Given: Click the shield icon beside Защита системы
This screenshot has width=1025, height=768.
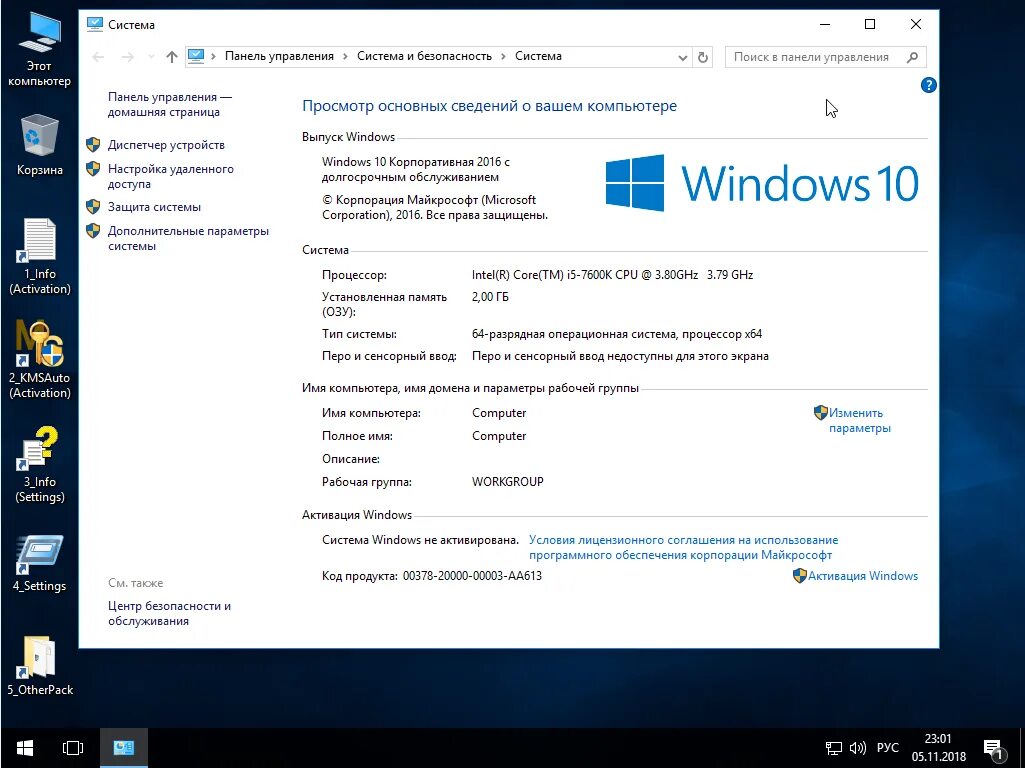Looking at the screenshot, I should (93, 207).
